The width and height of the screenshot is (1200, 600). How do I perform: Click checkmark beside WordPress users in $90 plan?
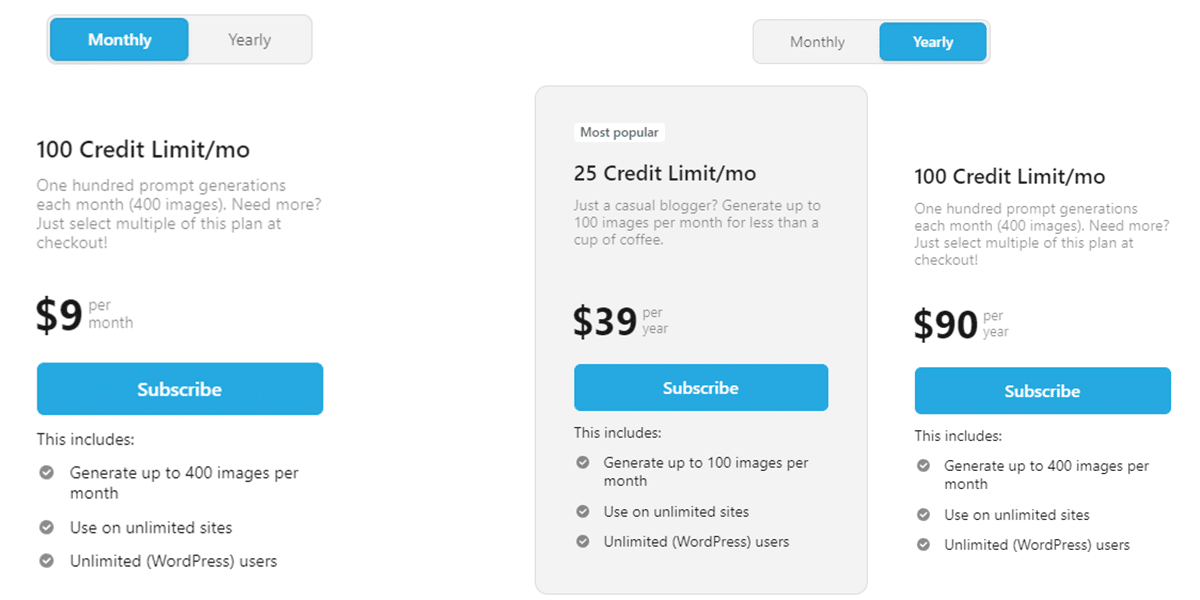pos(924,545)
